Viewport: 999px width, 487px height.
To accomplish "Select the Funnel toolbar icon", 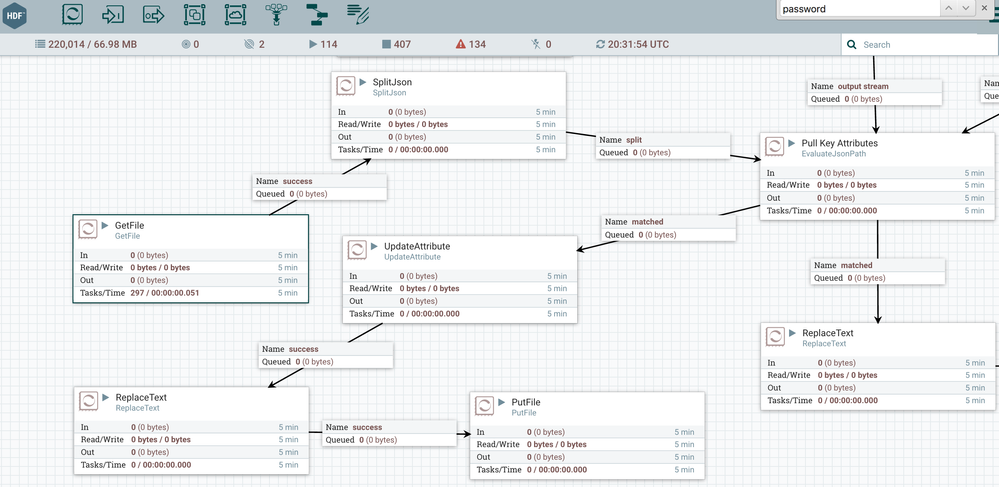I will tap(276, 14).
